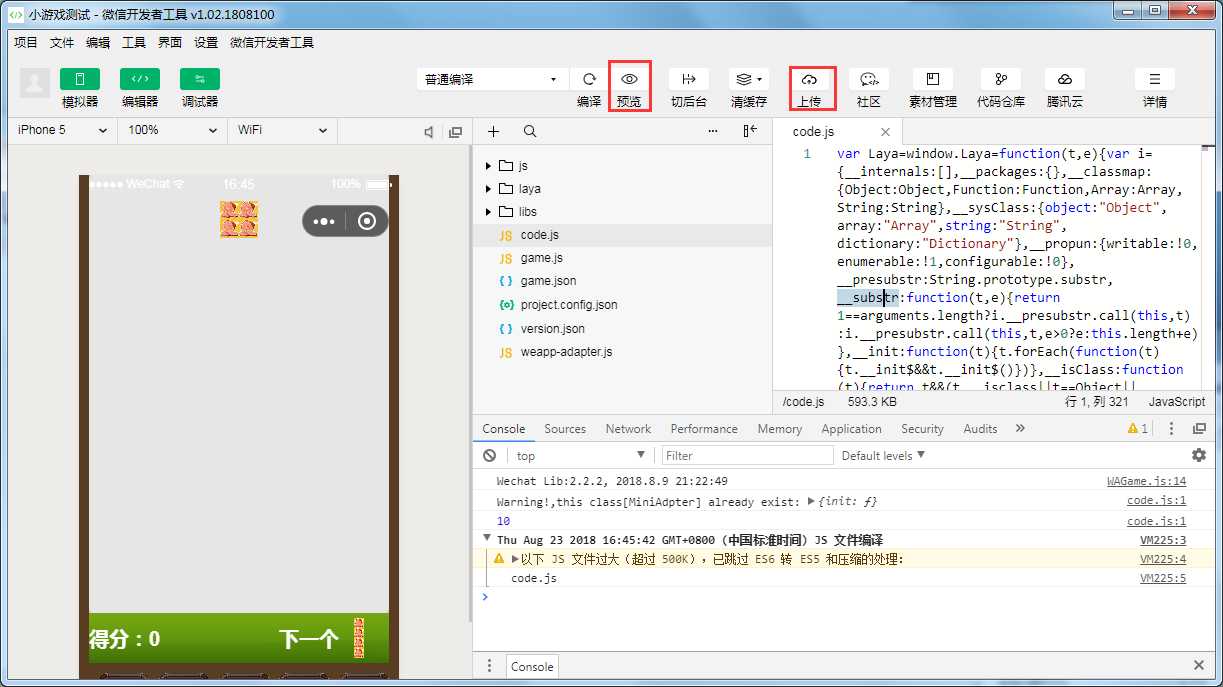This screenshot has width=1223, height=687.
Task: Click the 预览 preview eye icon
Action: point(629,79)
